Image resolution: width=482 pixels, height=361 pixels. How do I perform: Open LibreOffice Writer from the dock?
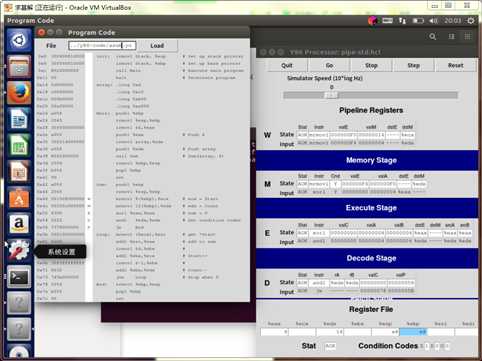point(19,119)
